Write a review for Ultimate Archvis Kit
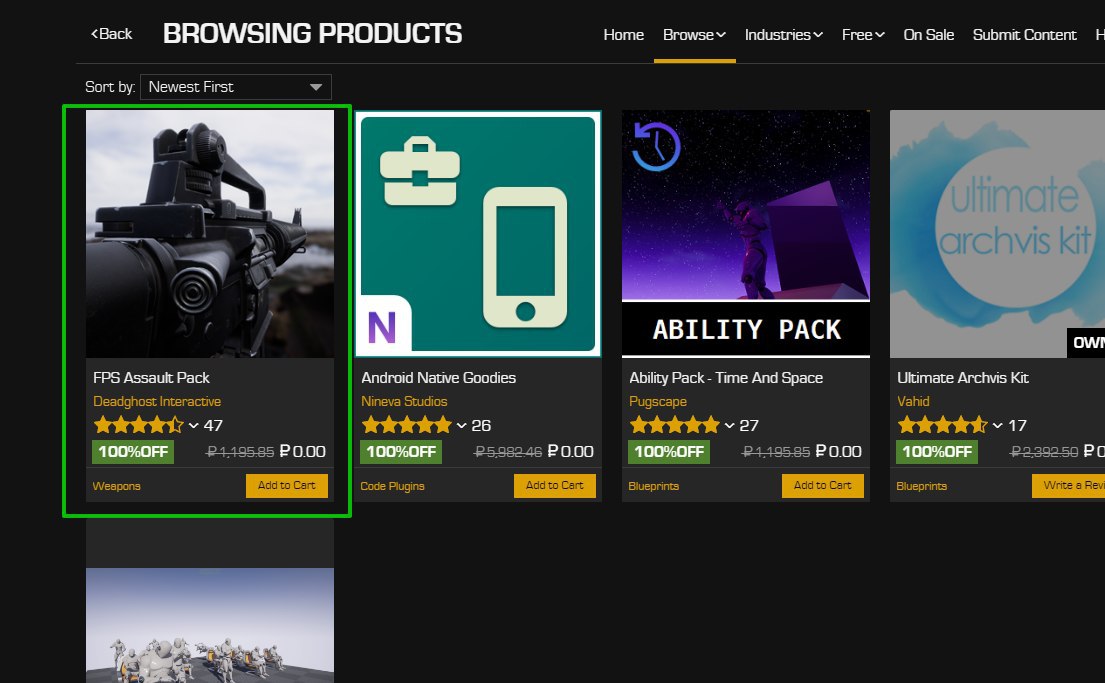The height and width of the screenshot is (683, 1105). click(x=1068, y=486)
